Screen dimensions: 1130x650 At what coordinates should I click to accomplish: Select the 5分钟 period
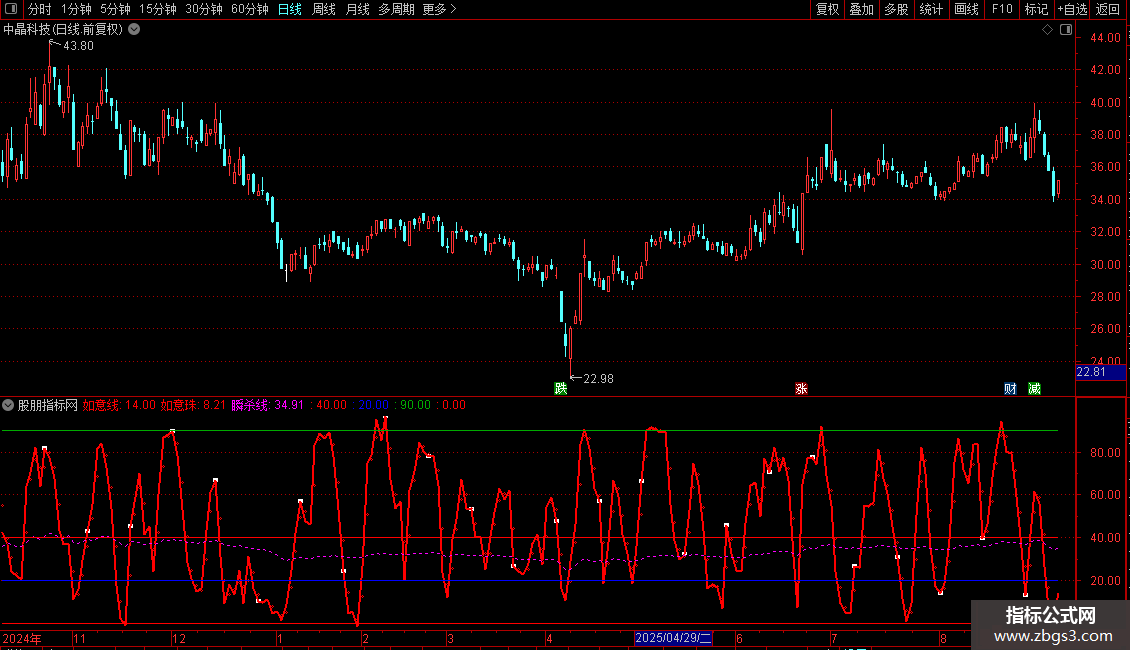(x=115, y=9)
